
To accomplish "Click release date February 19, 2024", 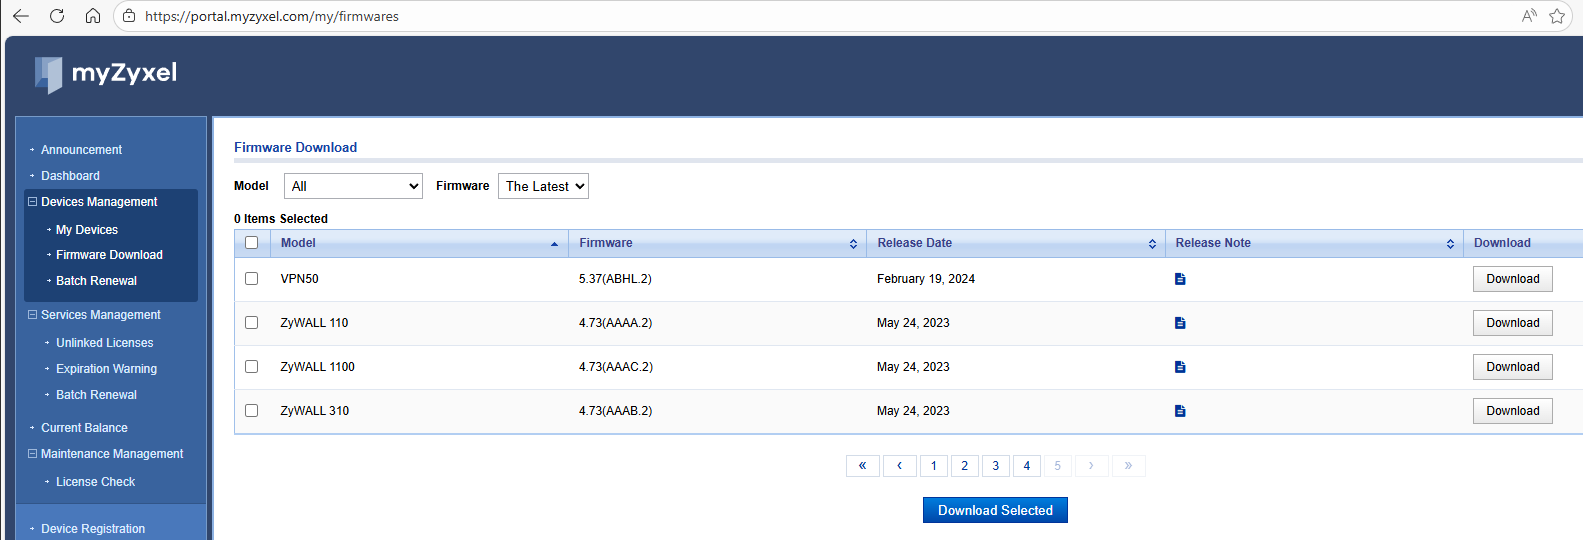I will pos(926,279).
